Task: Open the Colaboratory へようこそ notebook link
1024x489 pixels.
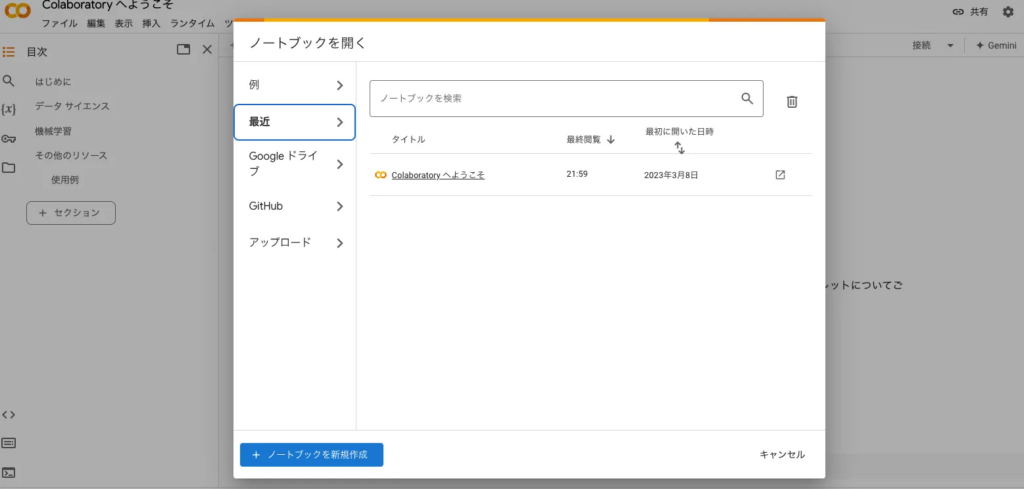Action: (438, 175)
